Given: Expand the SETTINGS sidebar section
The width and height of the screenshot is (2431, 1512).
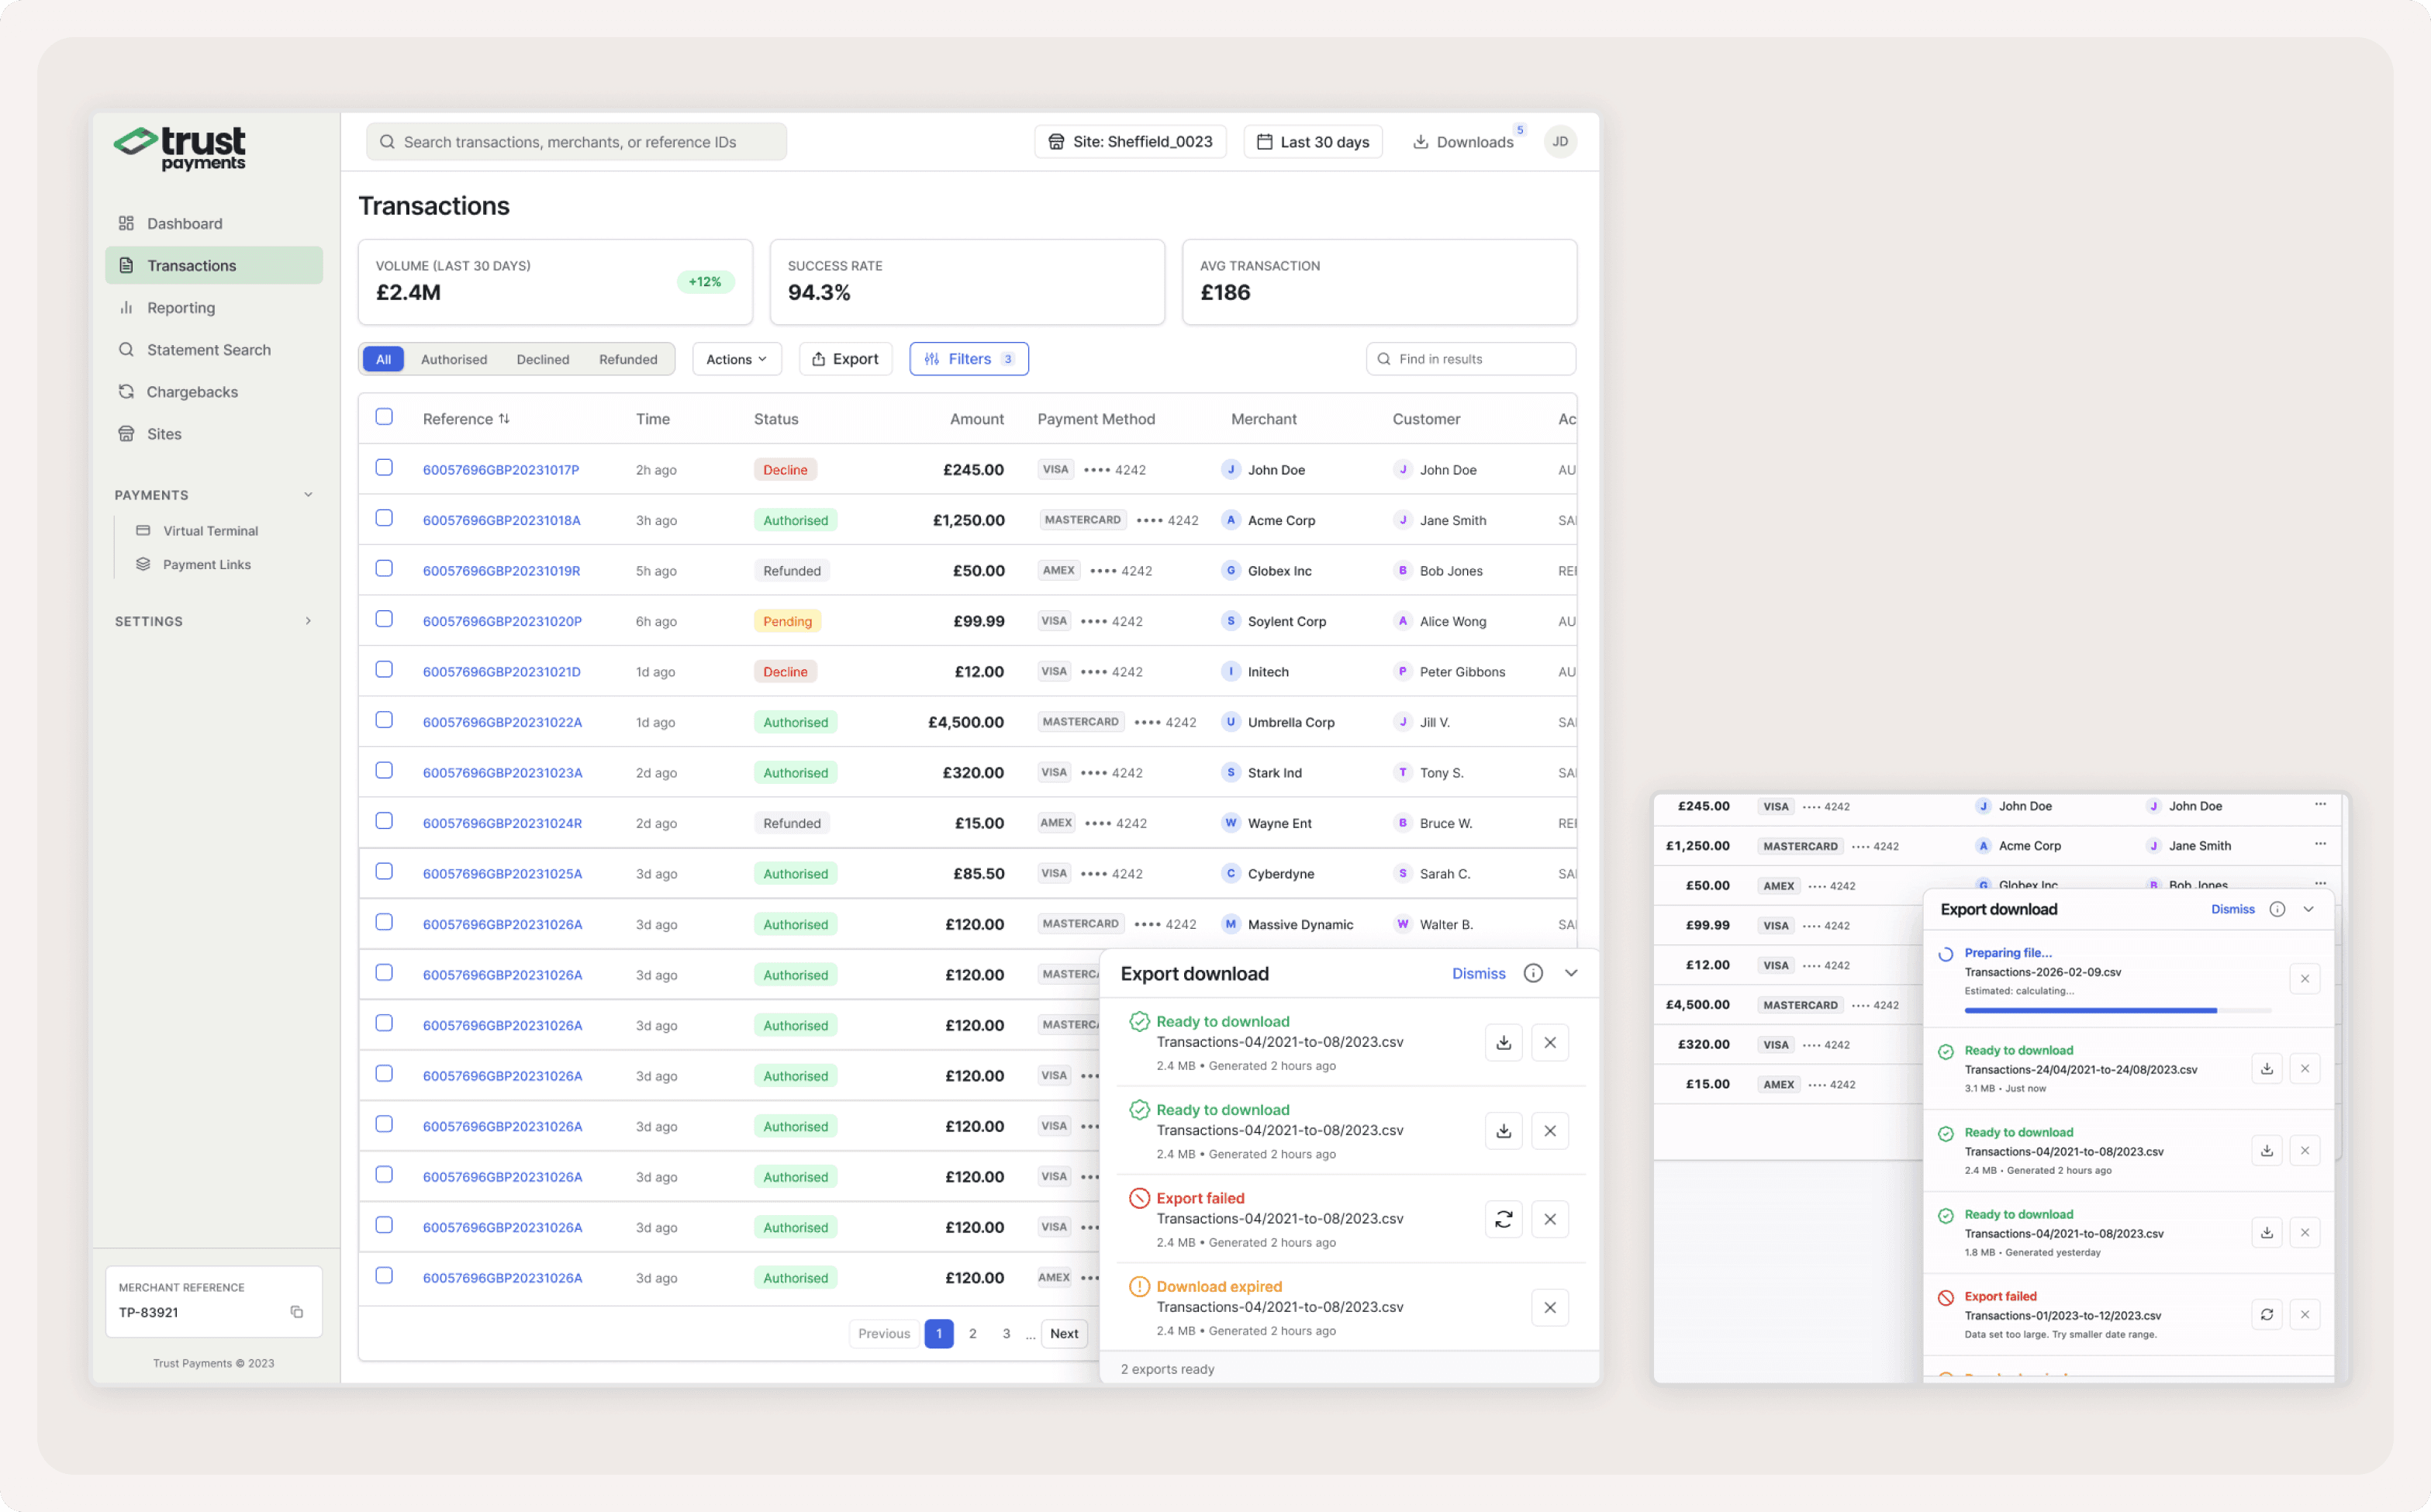Looking at the screenshot, I should 308,621.
